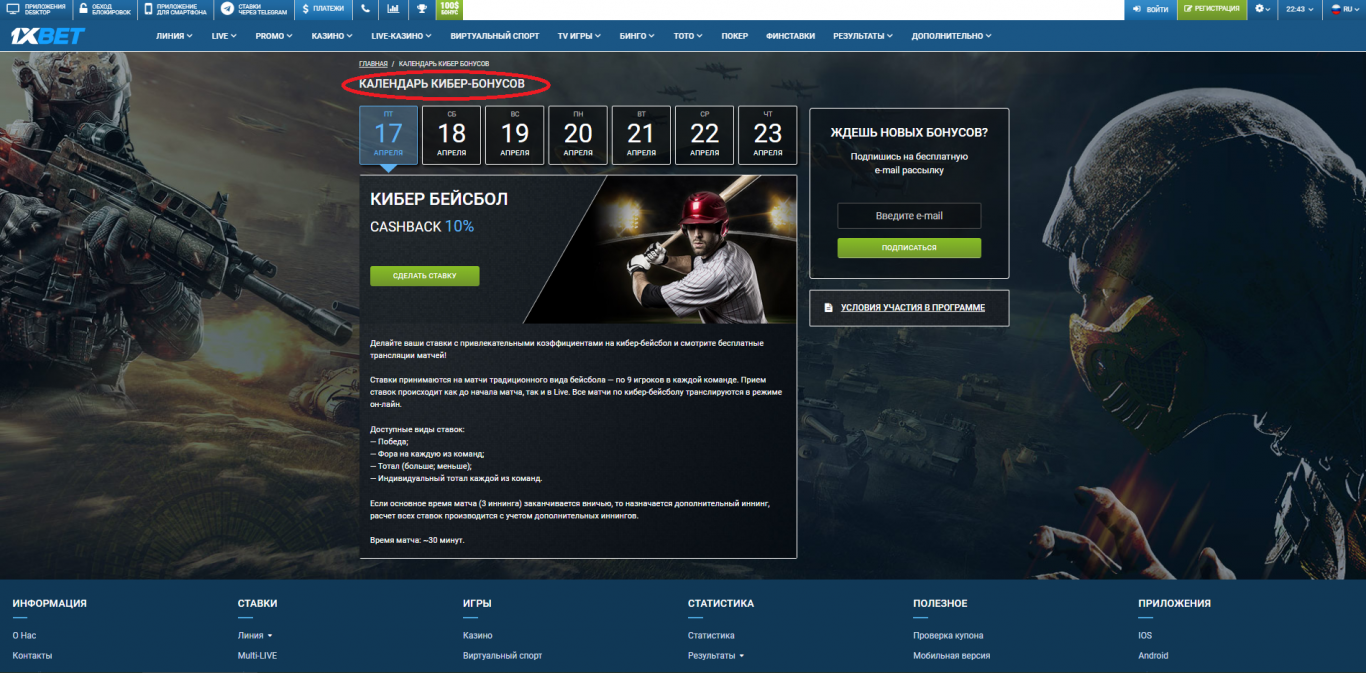Click the Введите e-mail input field
This screenshot has height=673, width=1366.
[x=908, y=215]
